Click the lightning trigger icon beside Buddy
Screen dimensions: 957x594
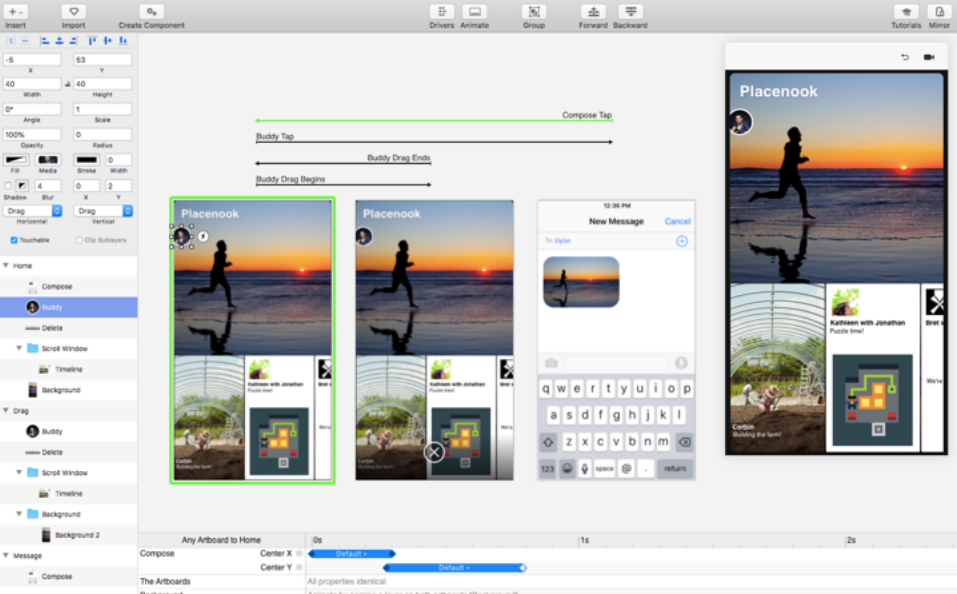coord(203,236)
